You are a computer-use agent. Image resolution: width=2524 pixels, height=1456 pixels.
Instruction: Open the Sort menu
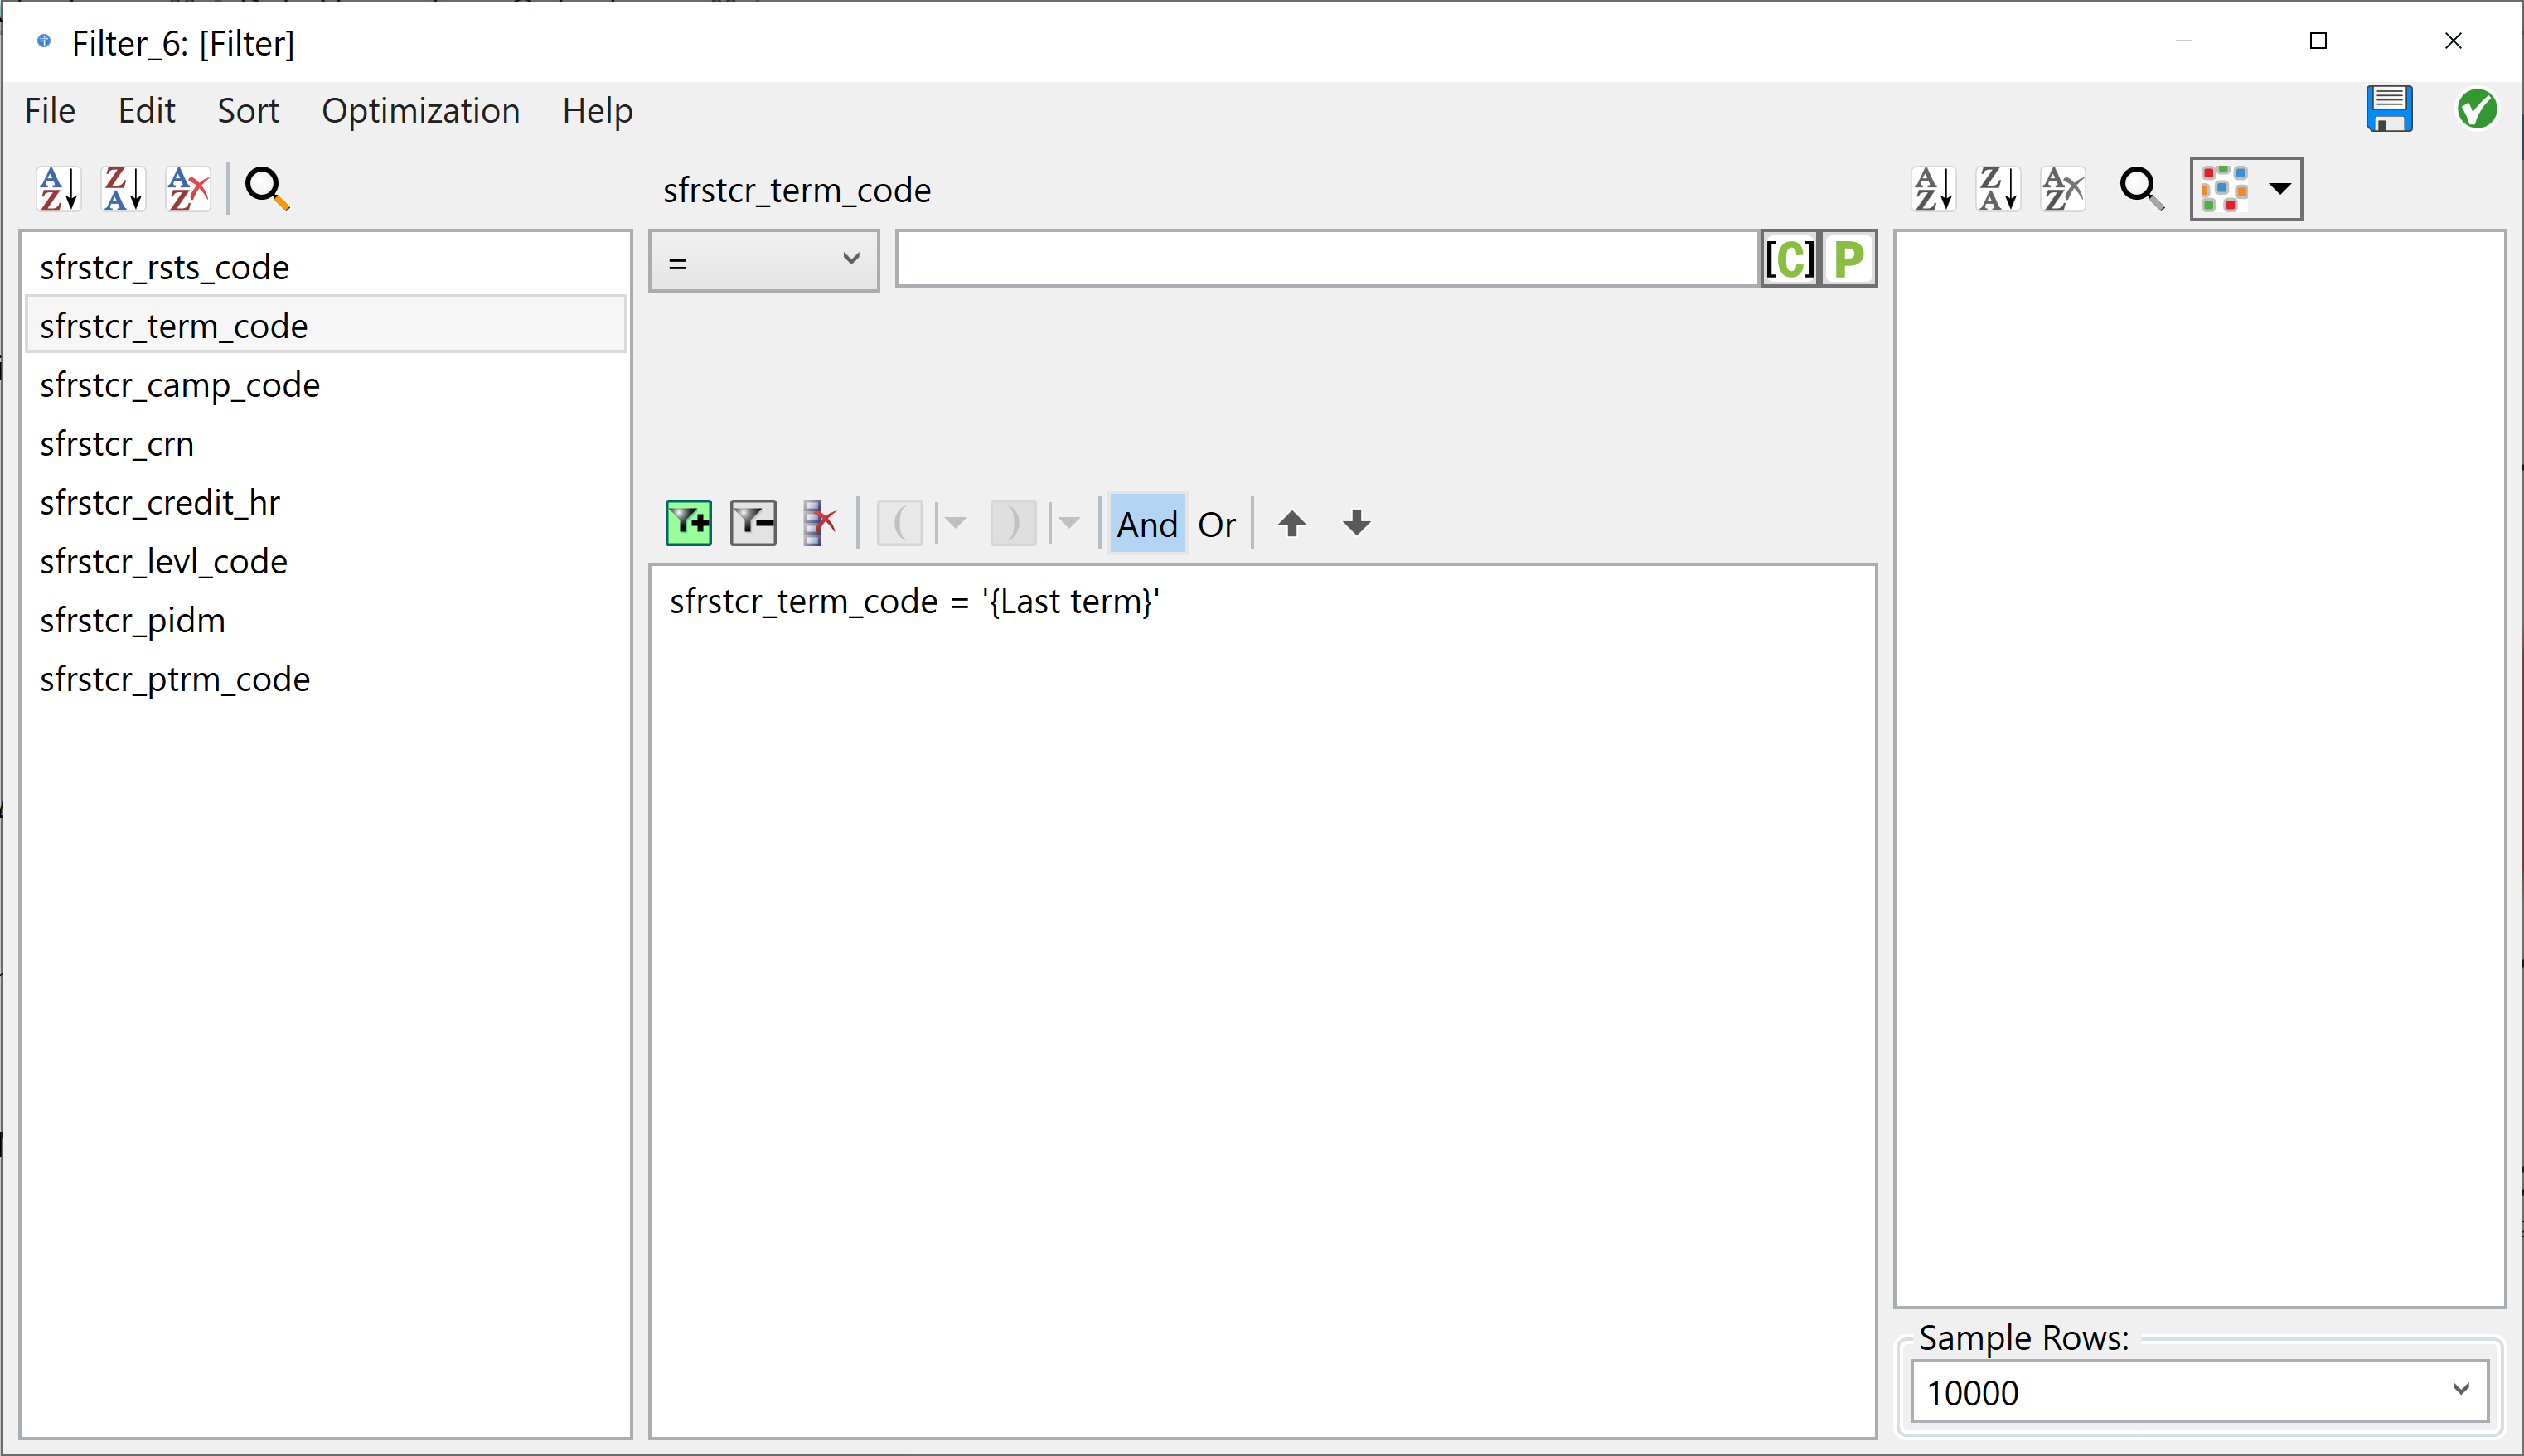(x=248, y=110)
